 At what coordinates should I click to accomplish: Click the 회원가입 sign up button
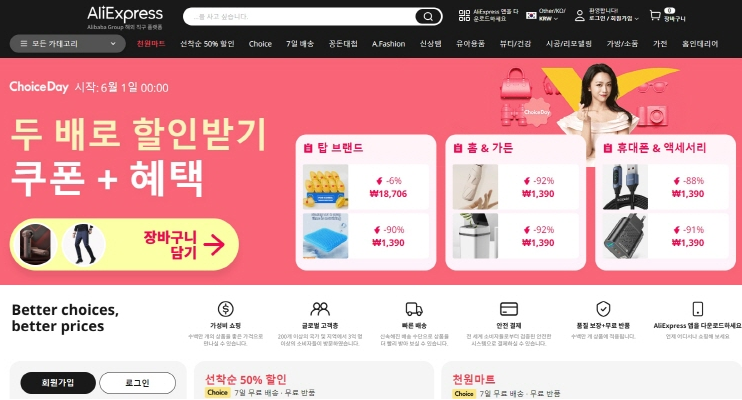(x=58, y=382)
